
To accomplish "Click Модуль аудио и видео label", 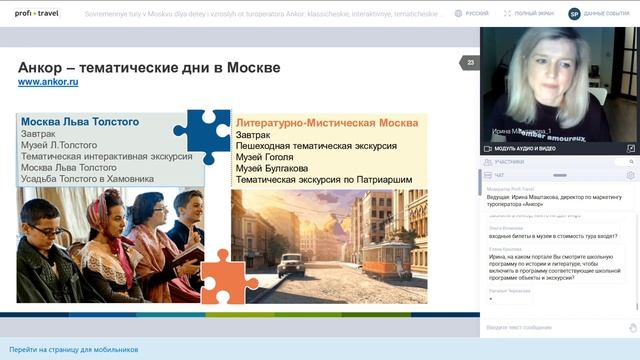I will 525,149.
